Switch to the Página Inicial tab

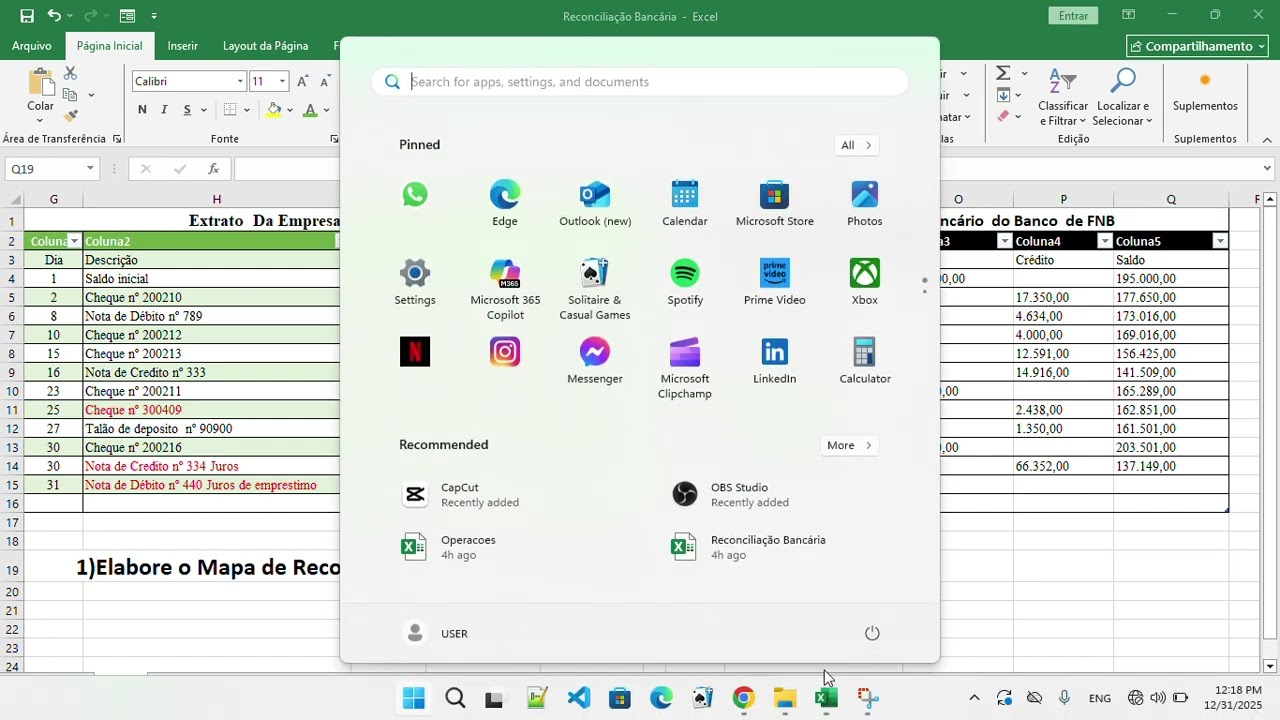109,46
